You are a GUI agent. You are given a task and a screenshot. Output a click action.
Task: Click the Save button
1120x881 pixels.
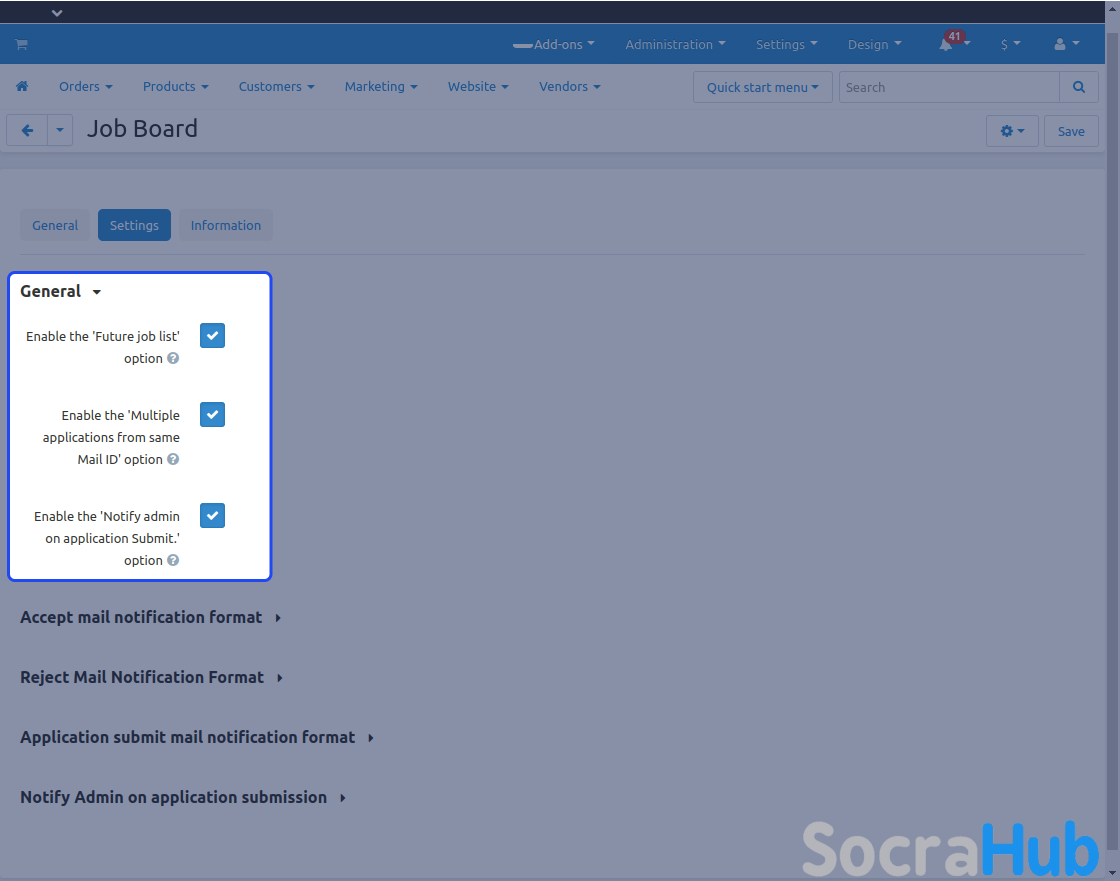coord(1071,131)
